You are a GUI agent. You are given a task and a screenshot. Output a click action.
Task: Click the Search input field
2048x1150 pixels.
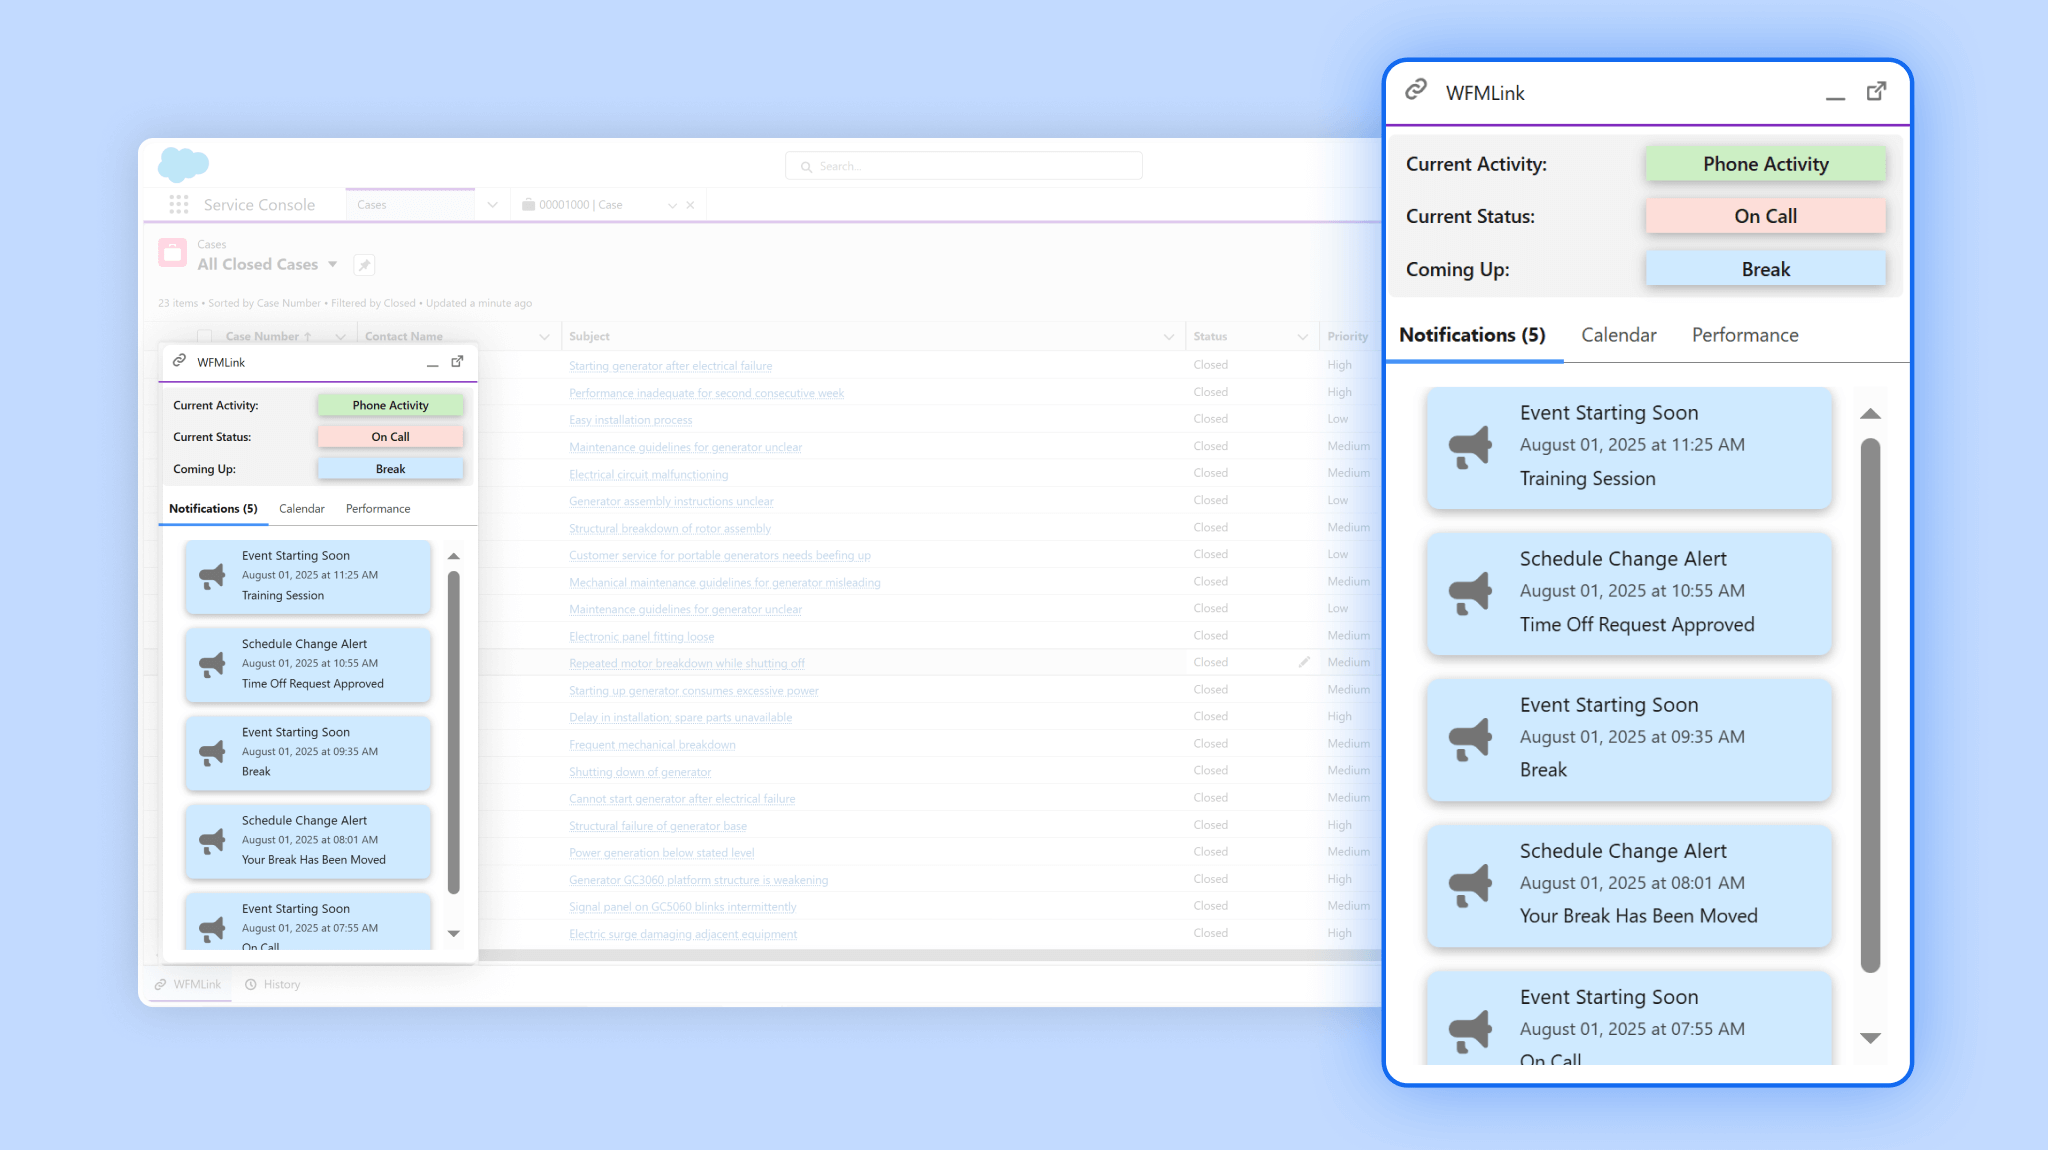pos(964,166)
